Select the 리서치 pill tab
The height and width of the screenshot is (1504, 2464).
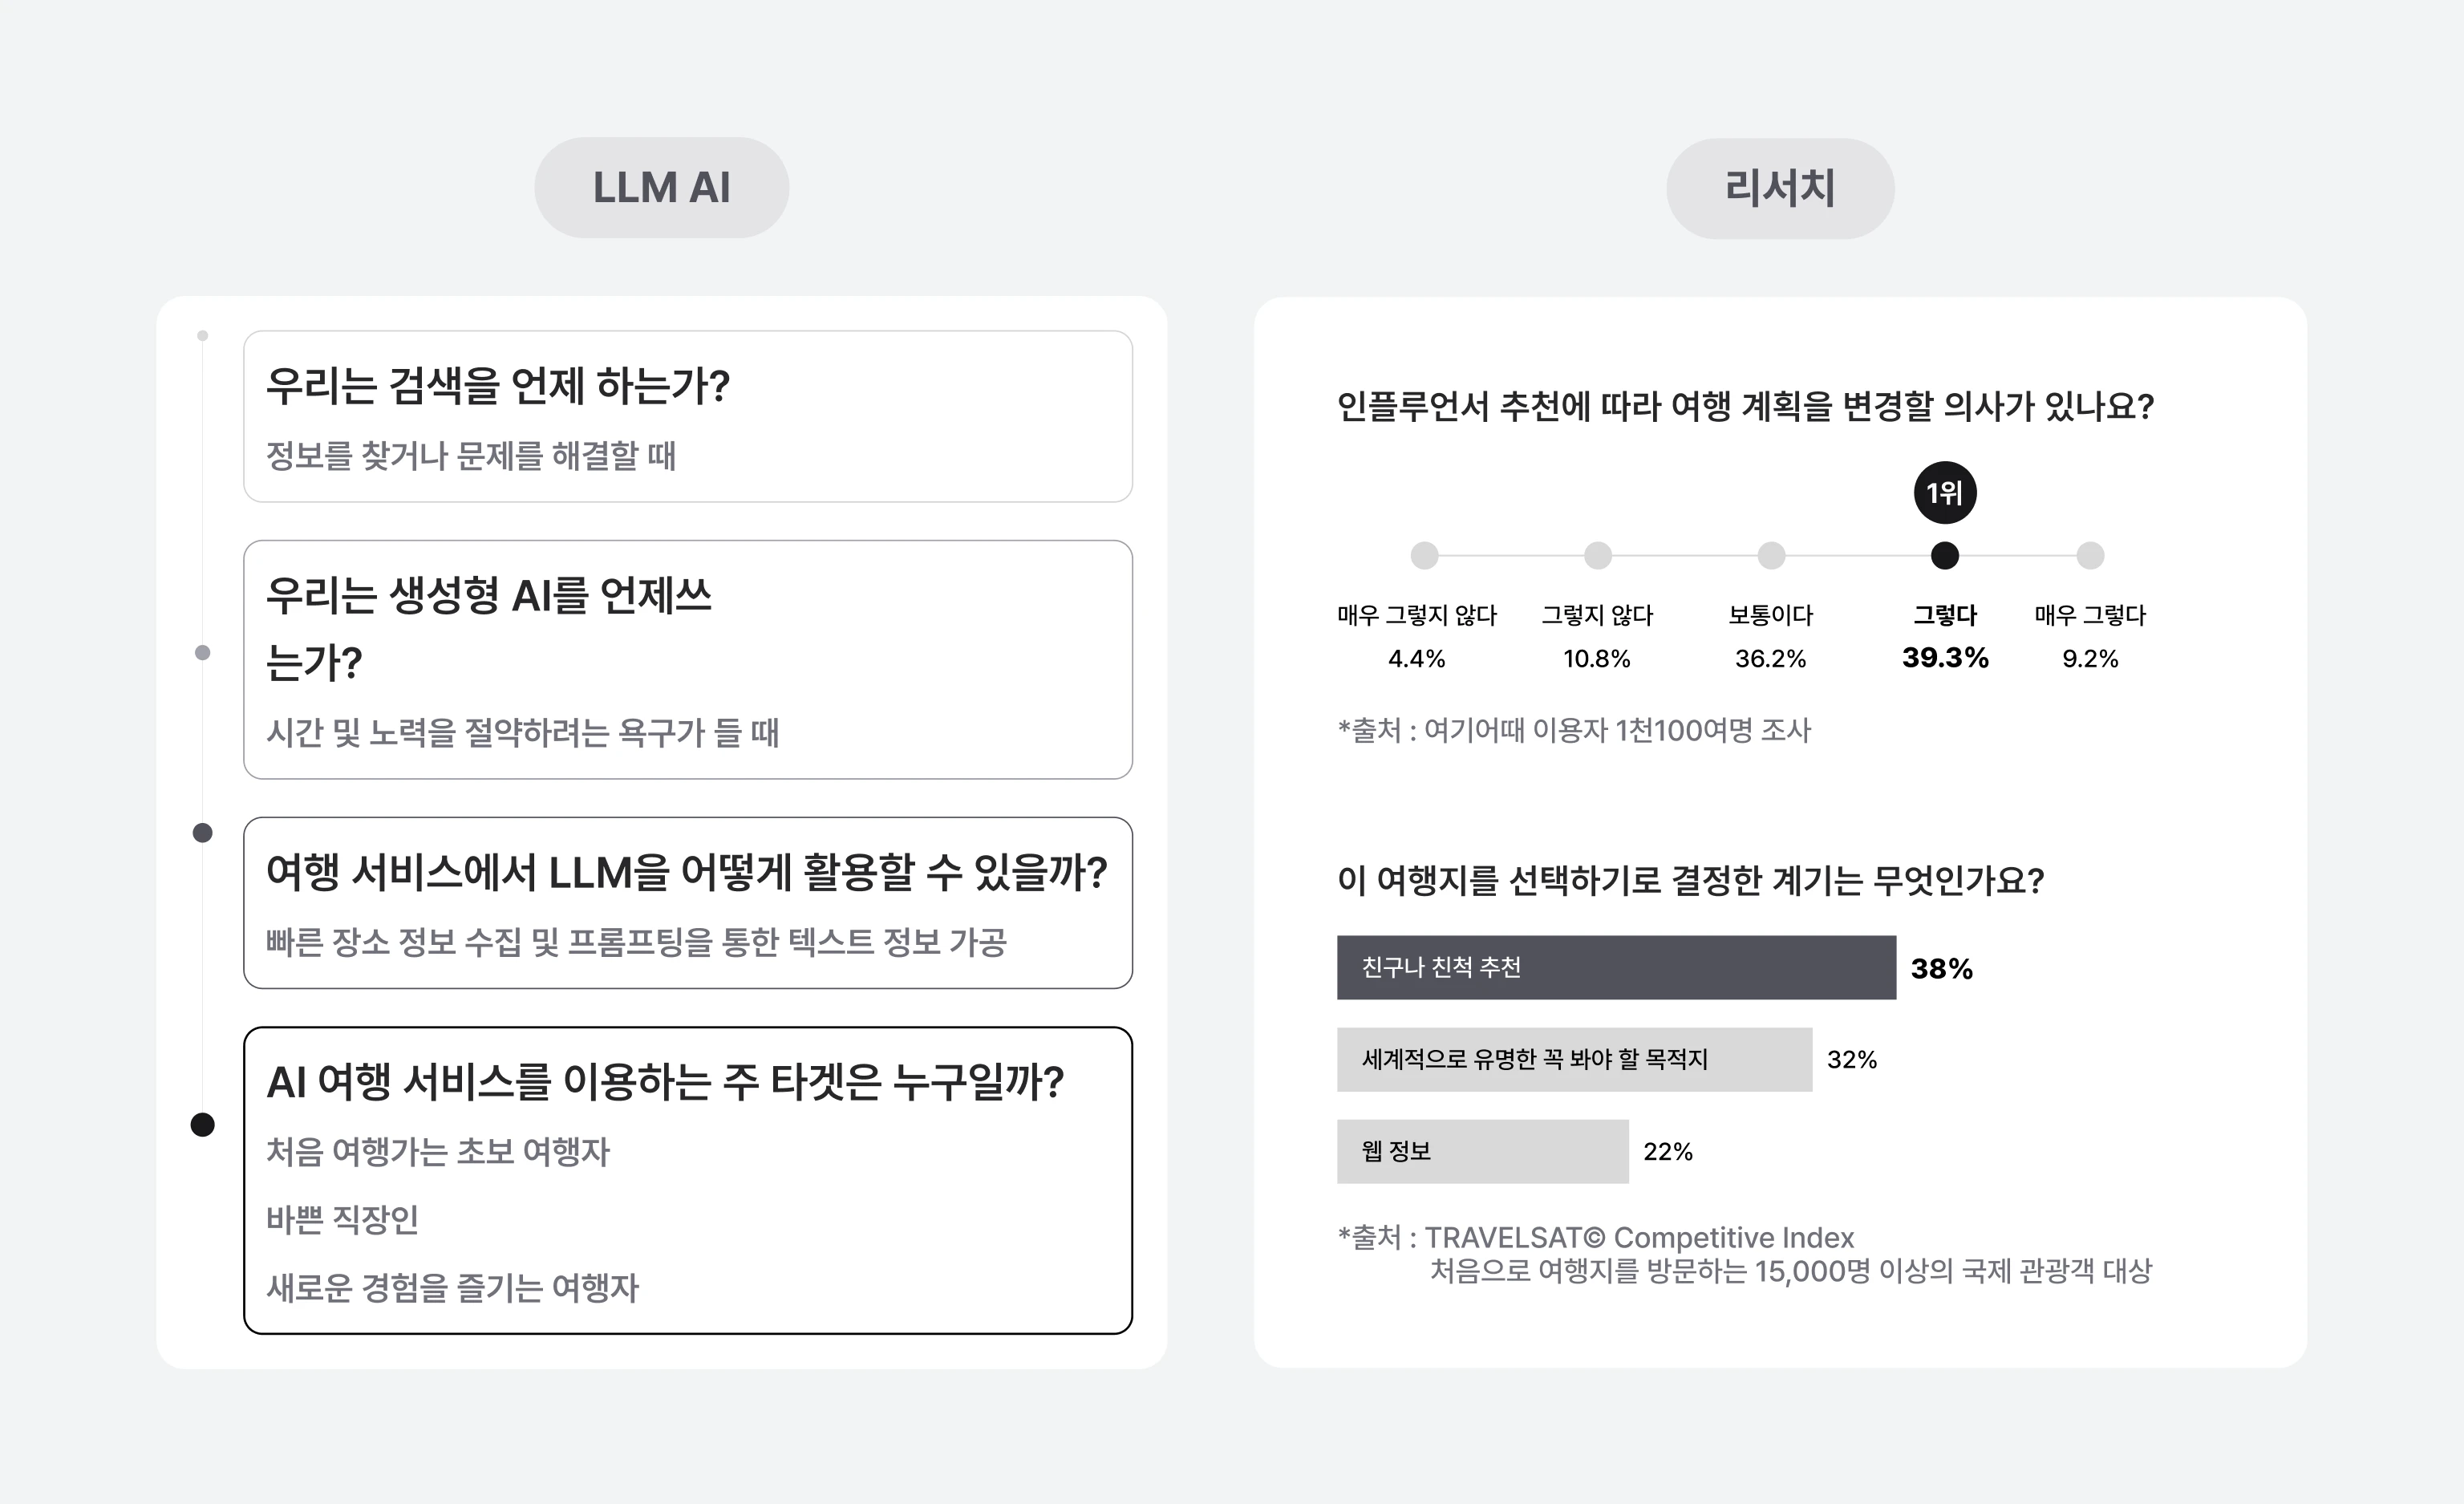coord(1780,188)
